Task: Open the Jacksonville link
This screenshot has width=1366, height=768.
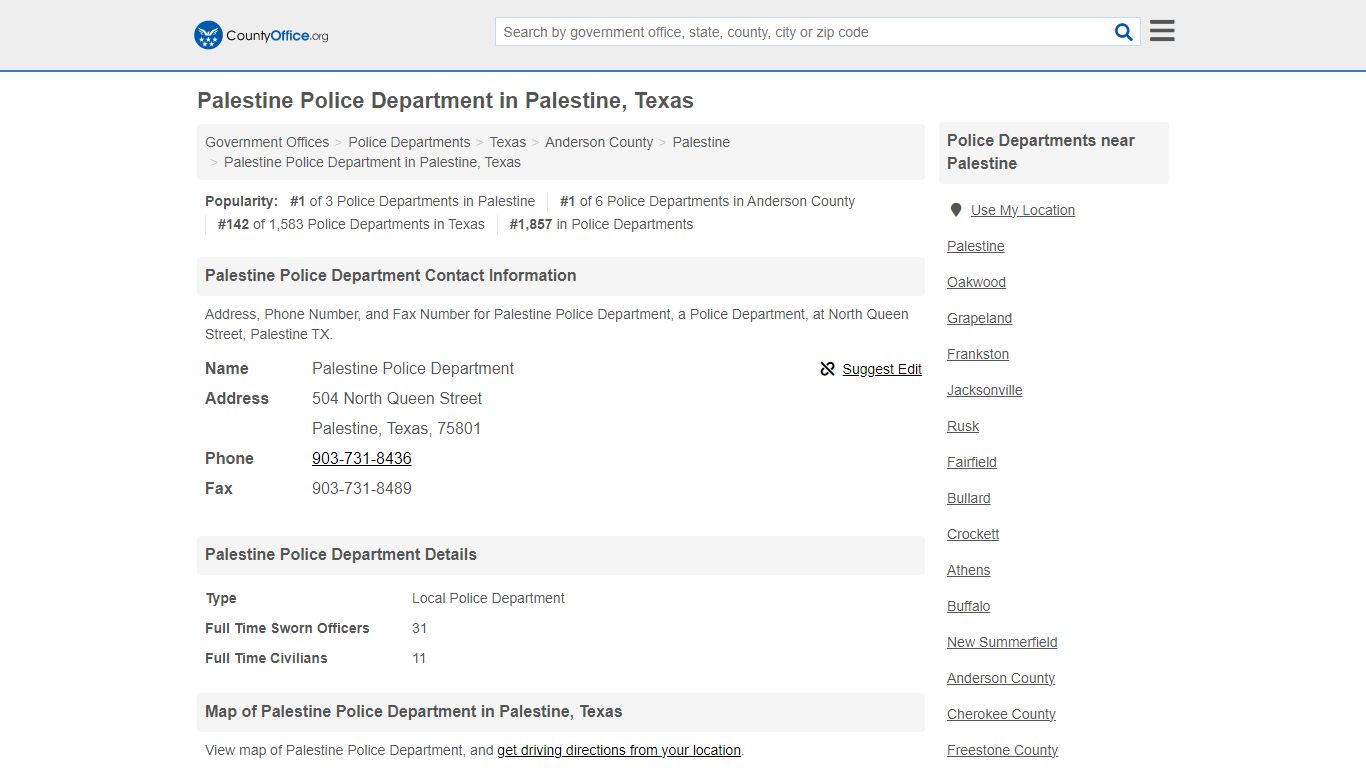Action: pos(984,390)
